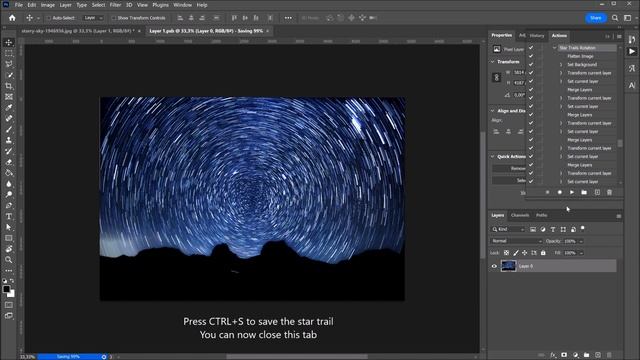Toggle checkmark beside Set Background step
640x360 pixels.
click(531, 64)
